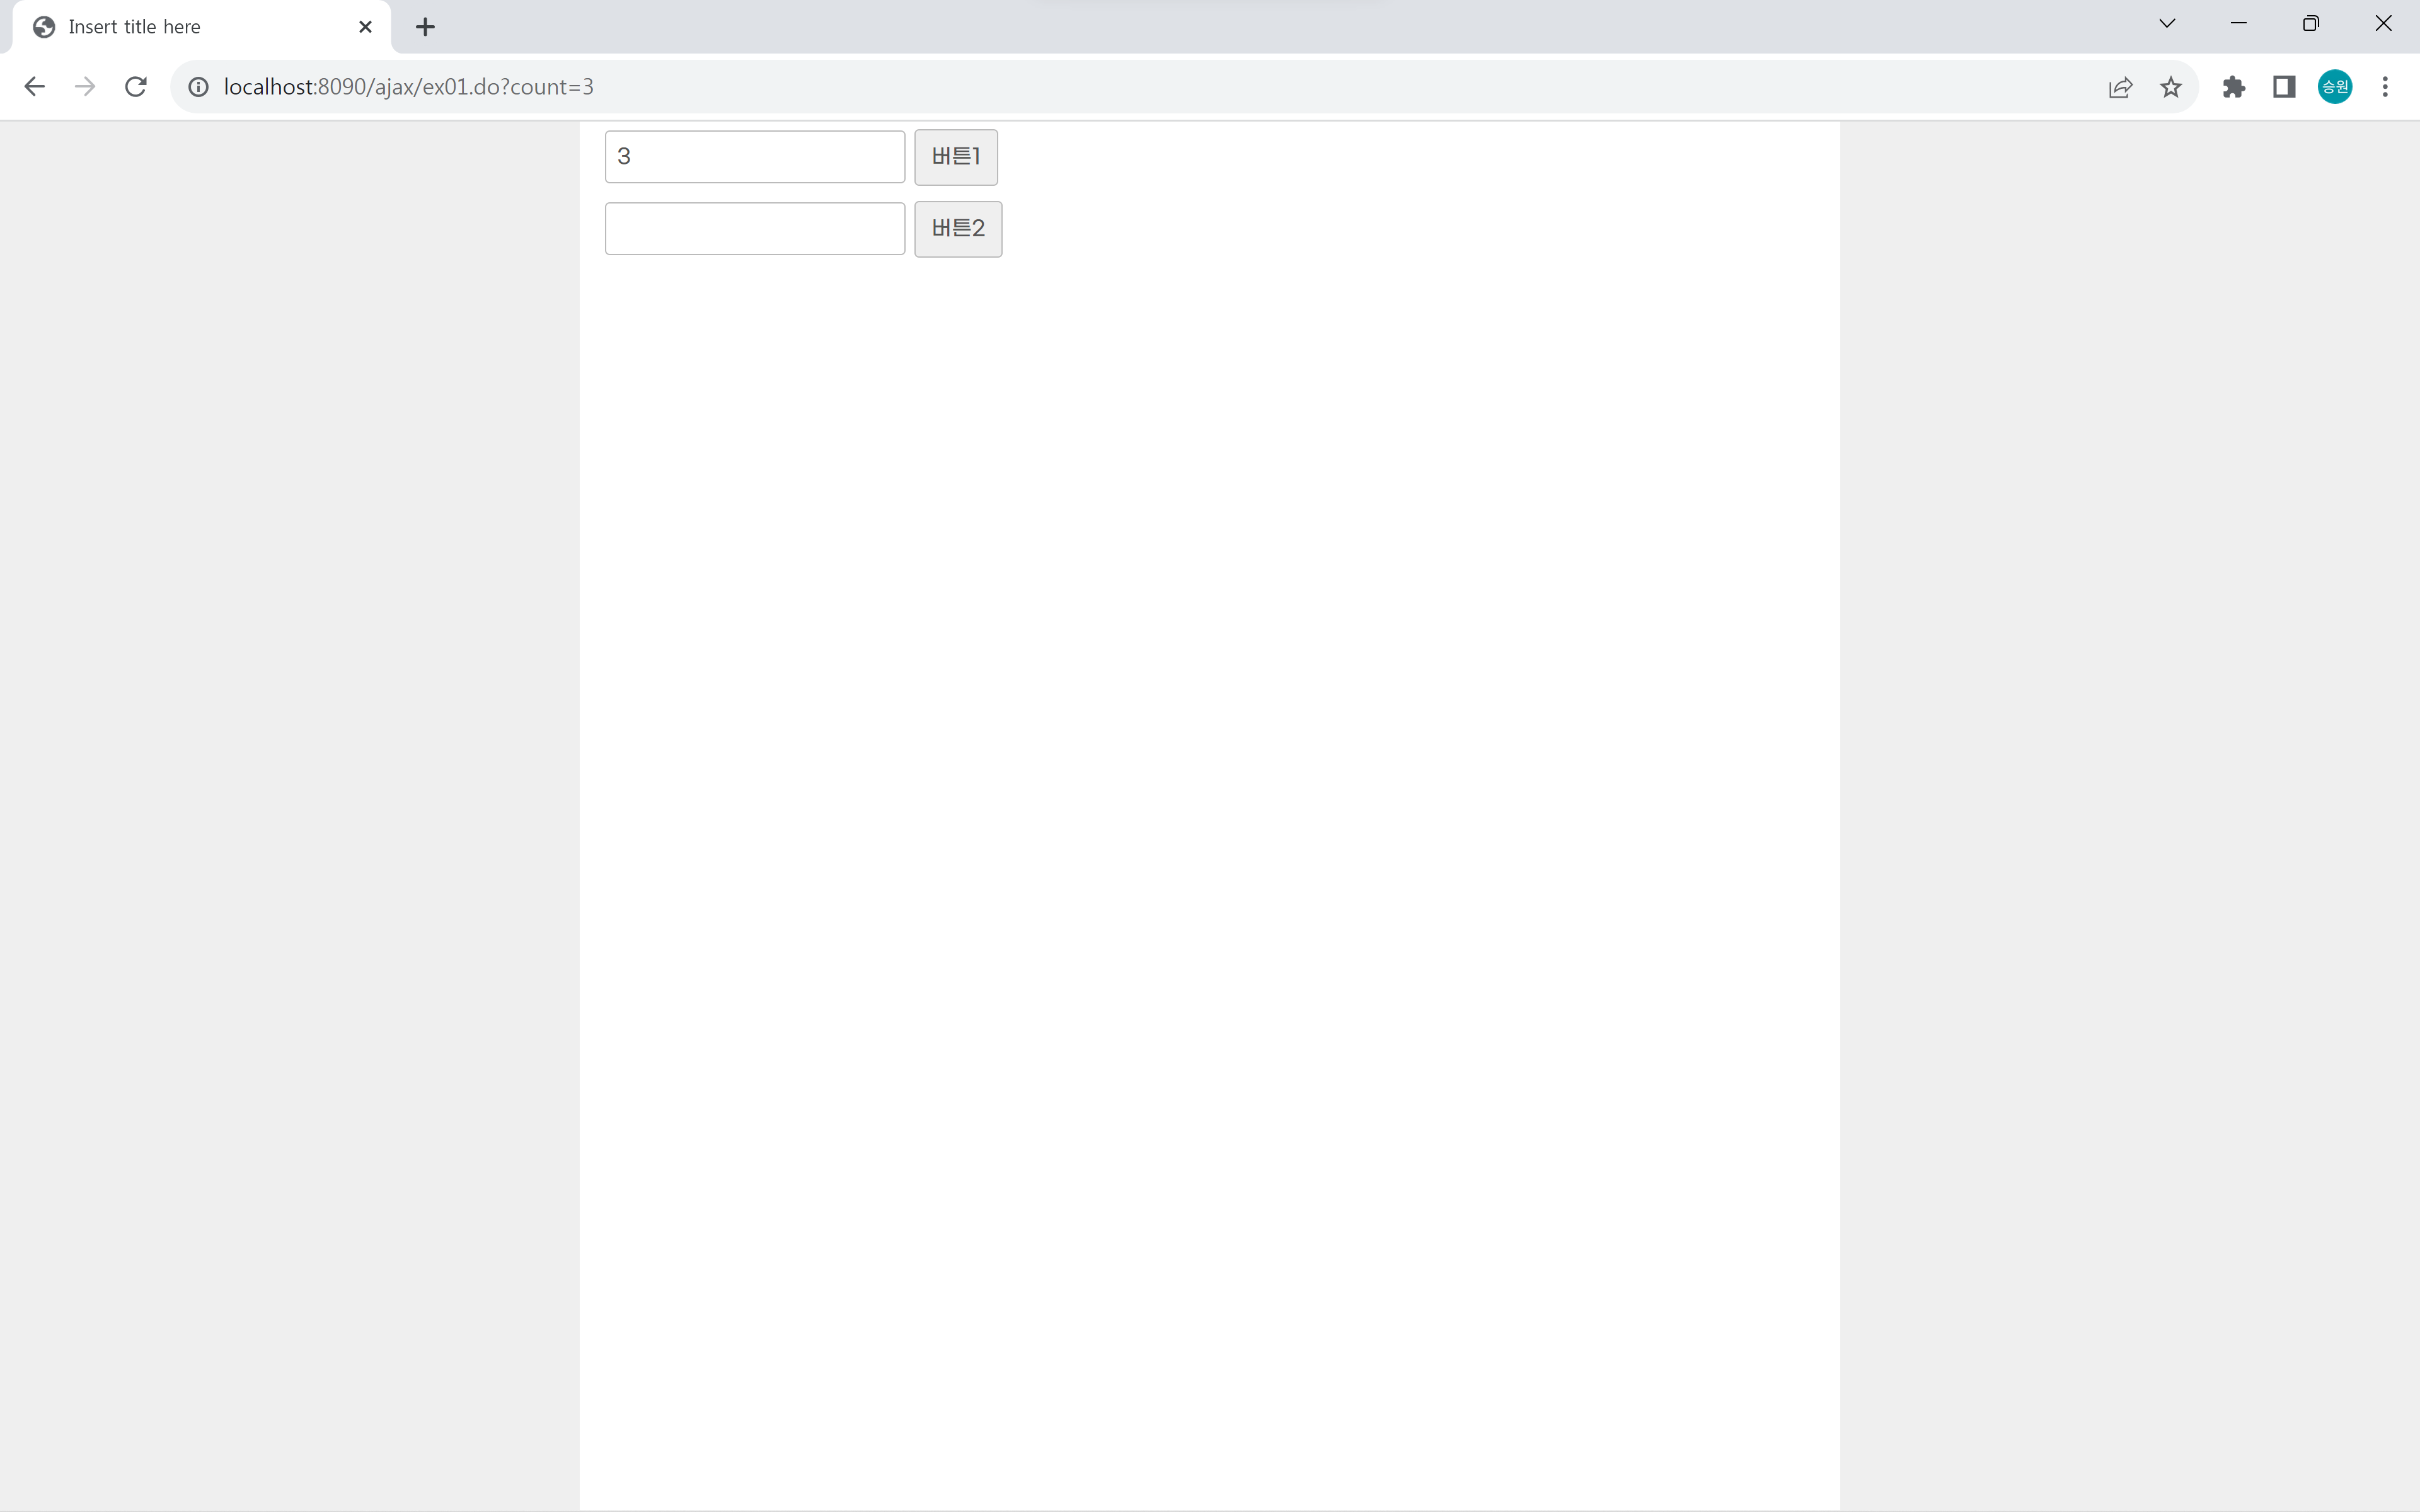Viewport: 2420px width, 1512px height.
Task: Open the Extensions puzzle icon
Action: pyautogui.click(x=2233, y=87)
